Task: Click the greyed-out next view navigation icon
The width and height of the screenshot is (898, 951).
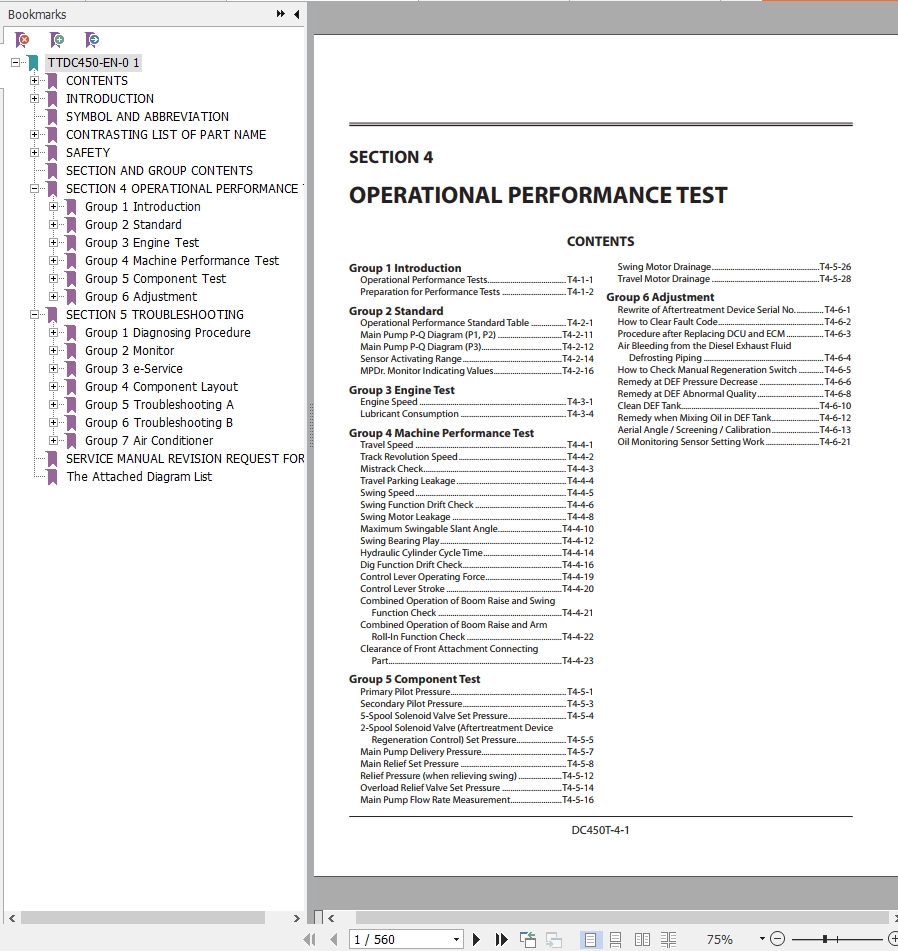Action: (554, 939)
